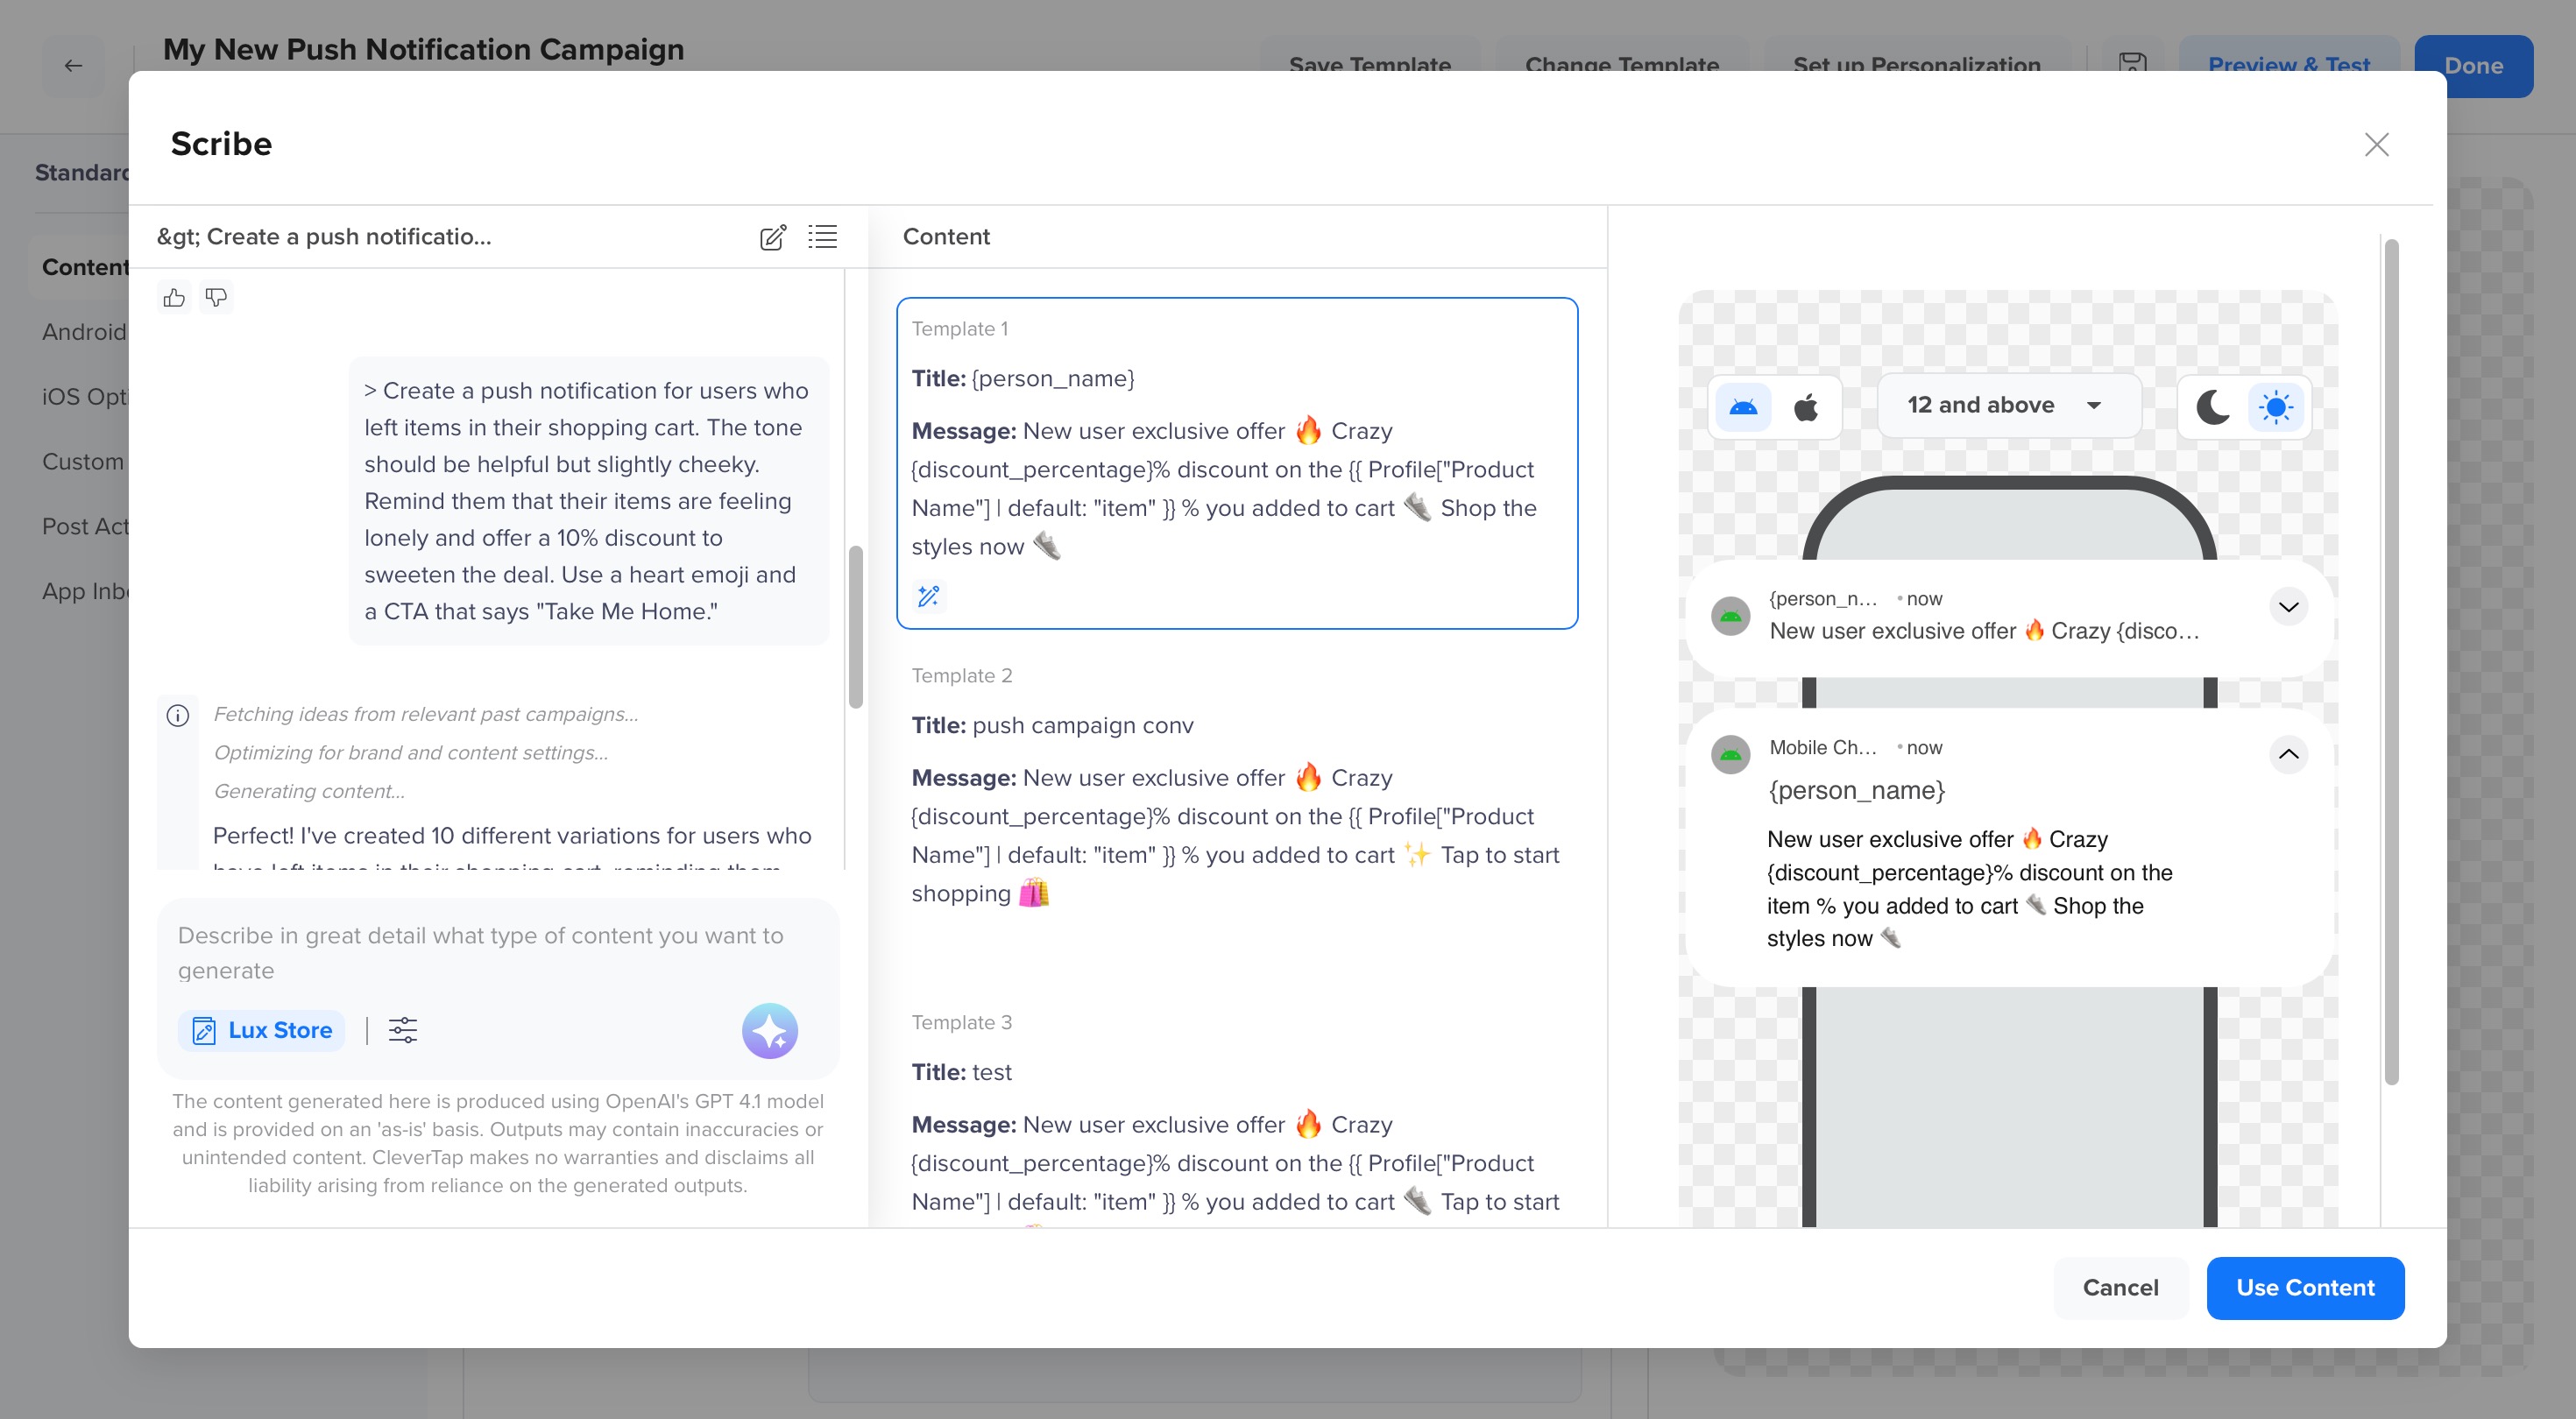Collapse the expanded Mobile Ch… notification preview
The width and height of the screenshot is (2576, 1419).
2288,754
